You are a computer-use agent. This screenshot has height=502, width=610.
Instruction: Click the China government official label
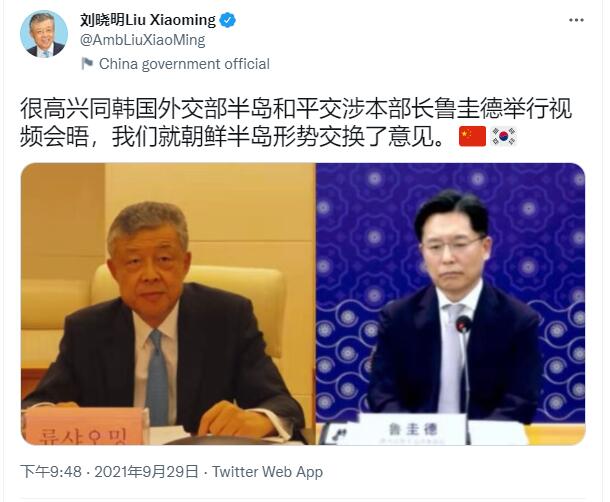[x=184, y=64]
